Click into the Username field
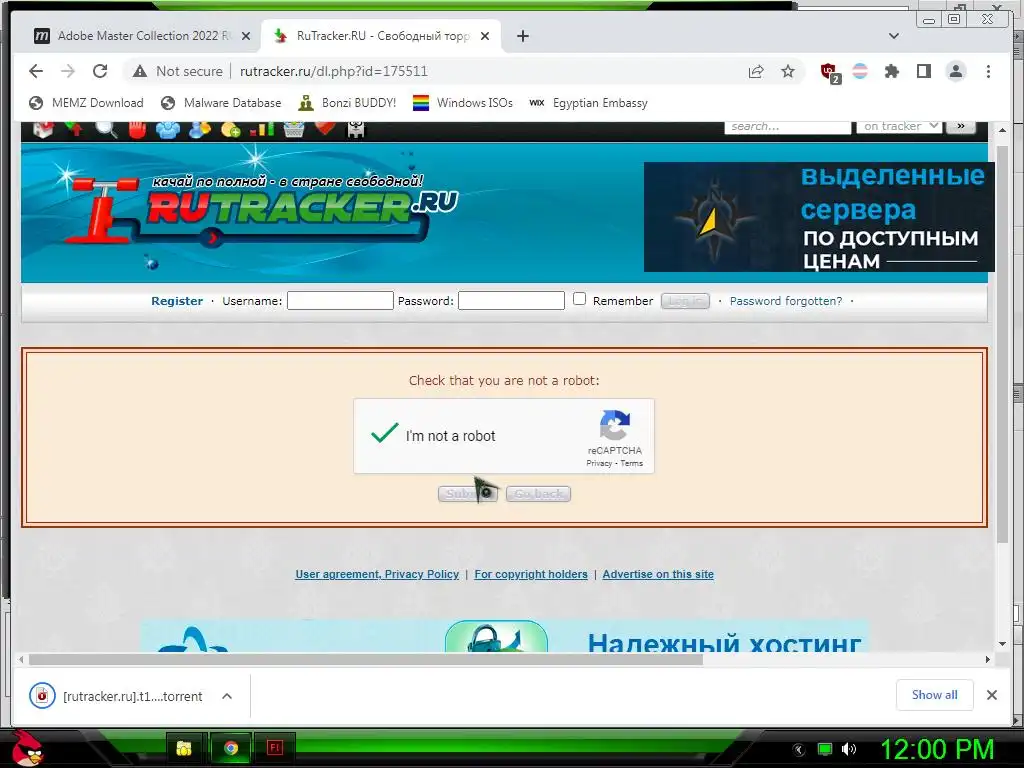This screenshot has width=1024, height=768. tap(340, 300)
